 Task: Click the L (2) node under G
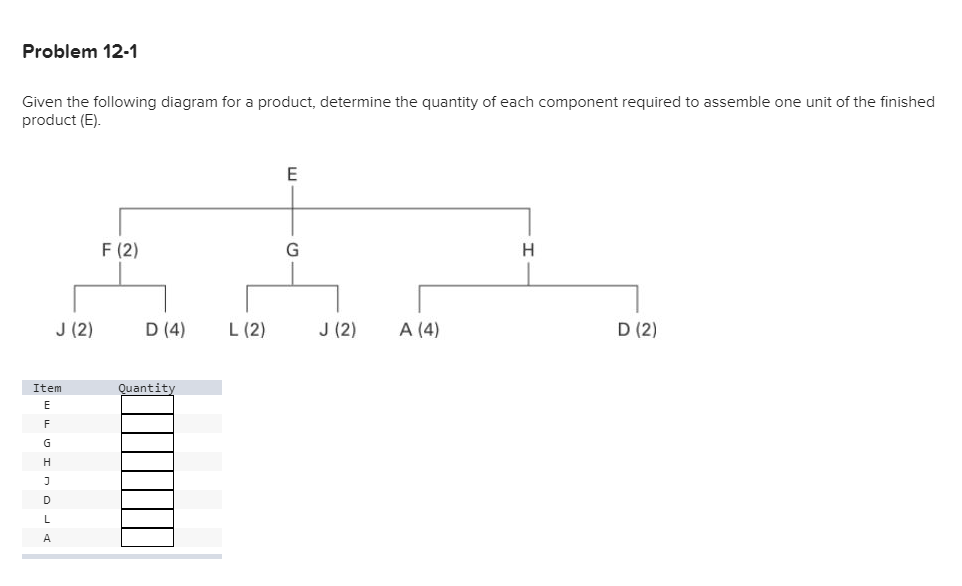coord(246,329)
